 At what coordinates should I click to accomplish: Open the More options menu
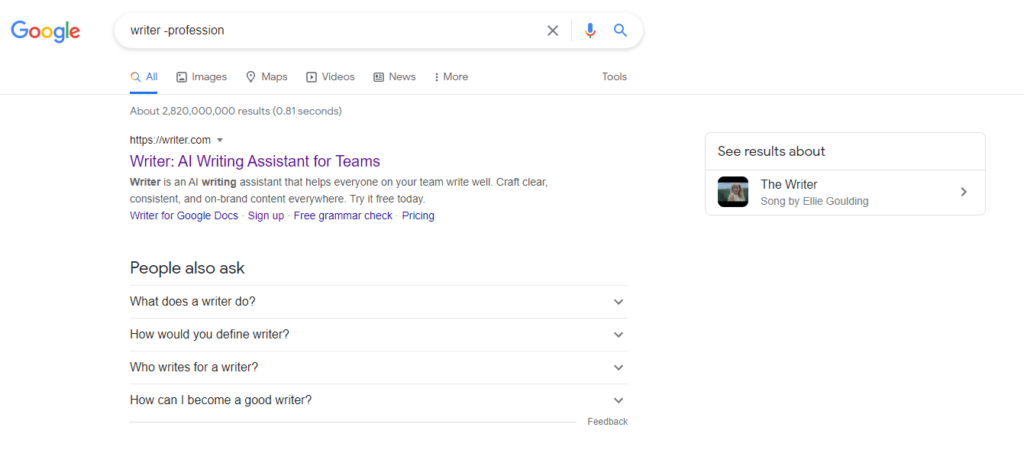point(451,77)
